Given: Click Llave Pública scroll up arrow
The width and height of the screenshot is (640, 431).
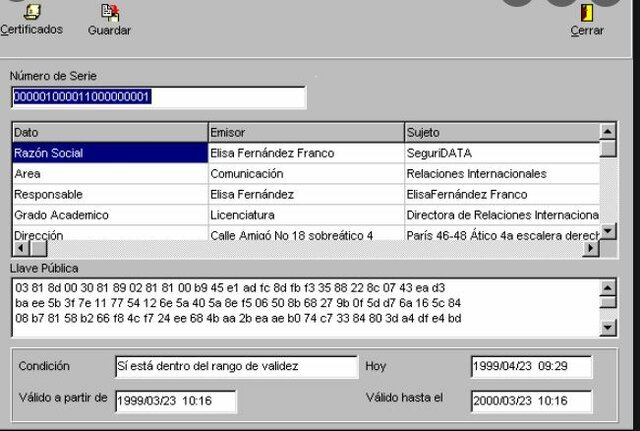Looking at the screenshot, I should point(608,288).
